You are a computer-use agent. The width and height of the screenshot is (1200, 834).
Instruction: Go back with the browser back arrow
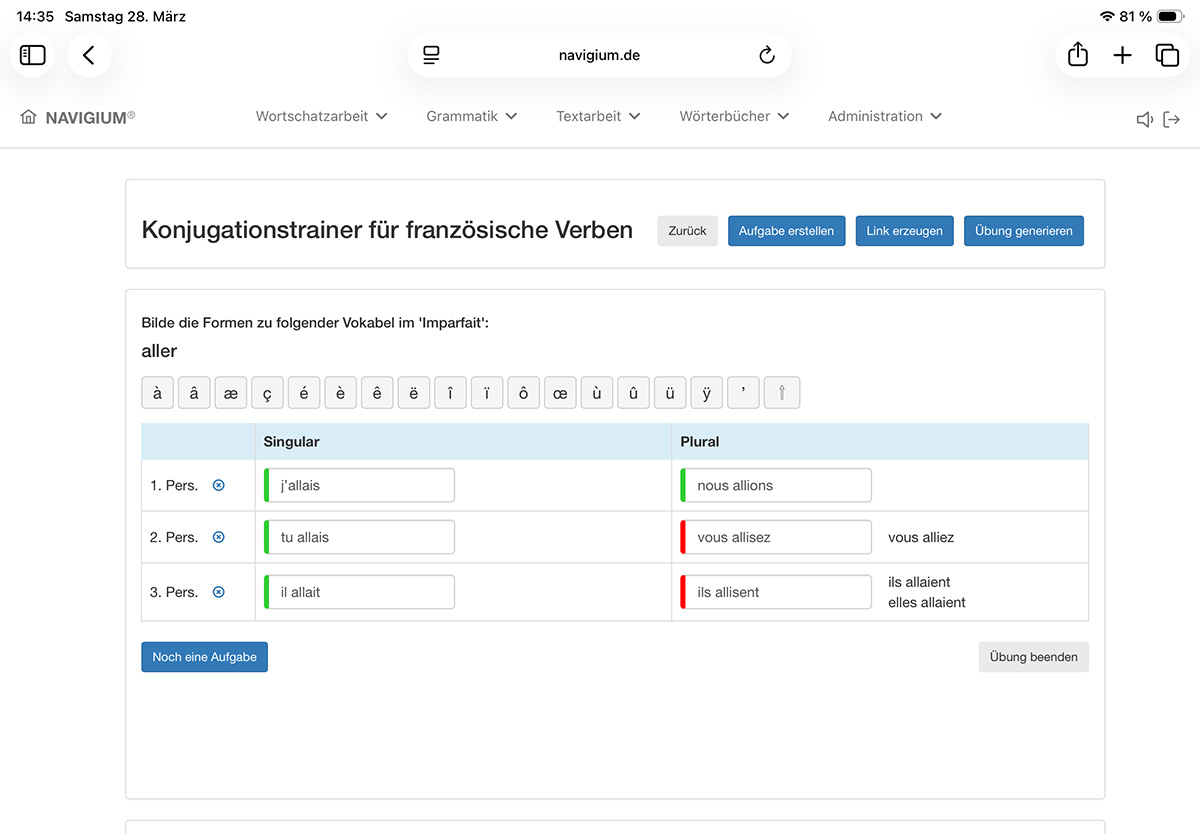click(x=89, y=55)
